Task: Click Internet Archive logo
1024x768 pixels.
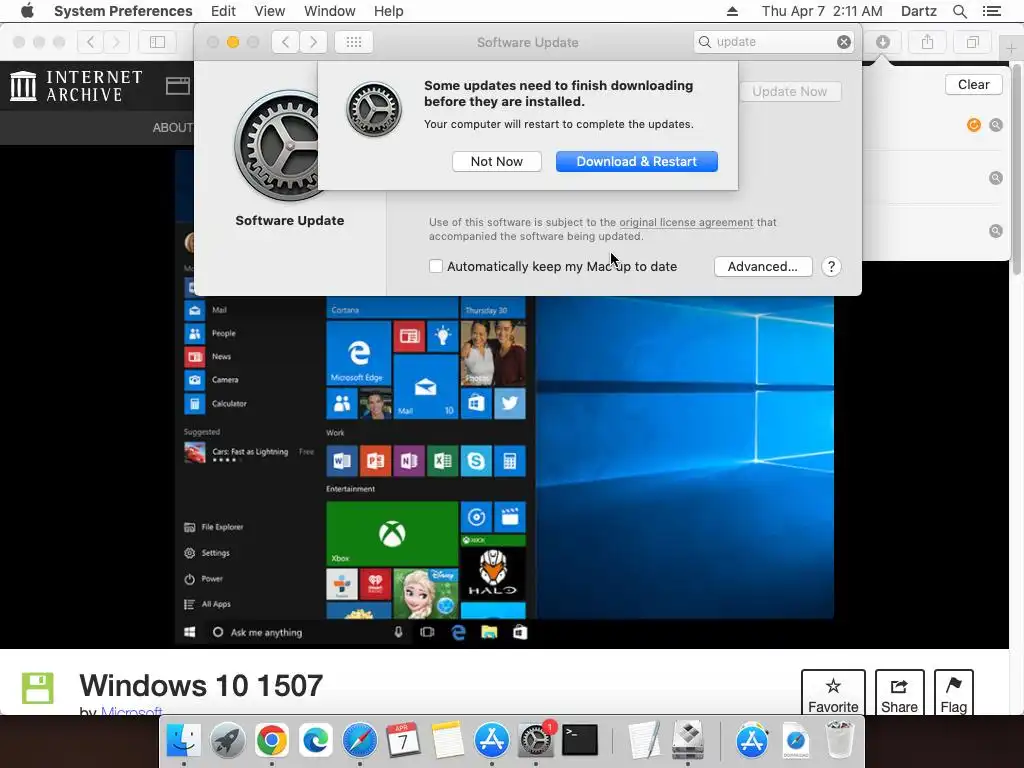Action: [76, 86]
